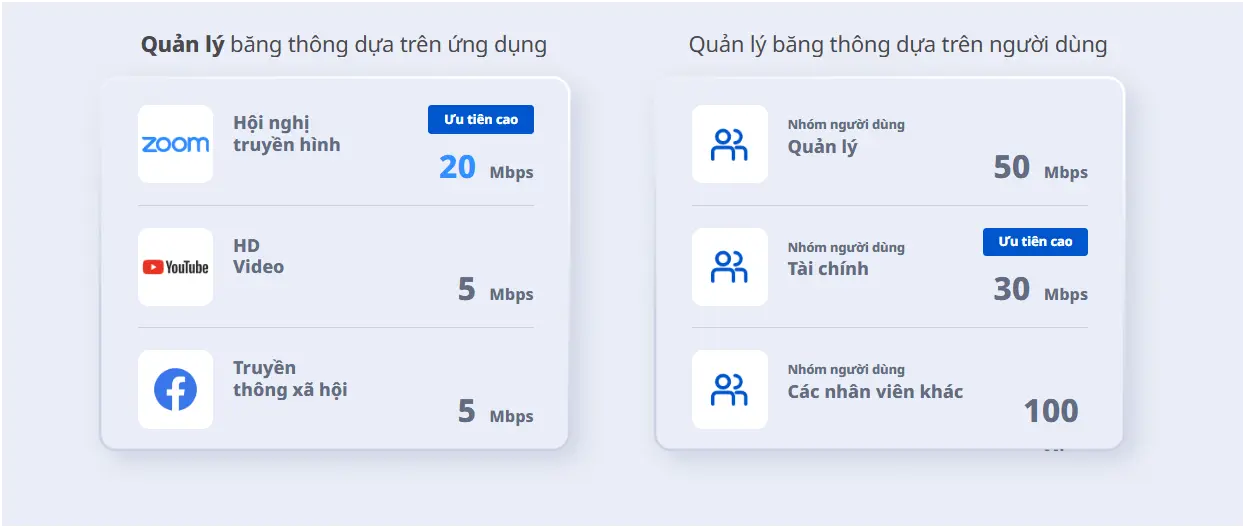Select the Truyền thông xã hội label

tap(290, 378)
